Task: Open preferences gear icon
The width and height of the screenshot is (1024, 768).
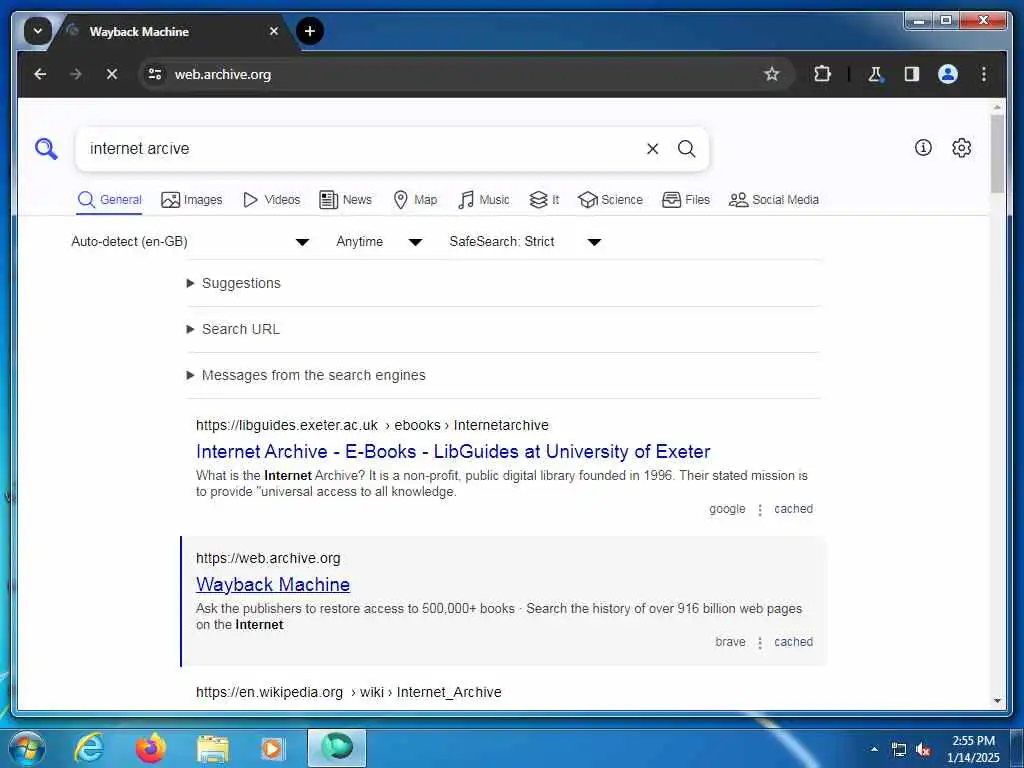Action: click(x=961, y=148)
